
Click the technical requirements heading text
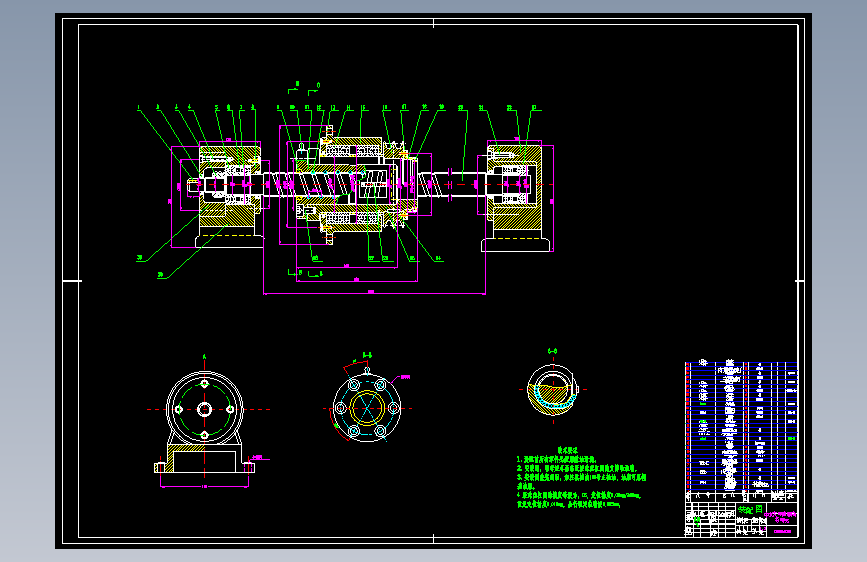point(568,451)
